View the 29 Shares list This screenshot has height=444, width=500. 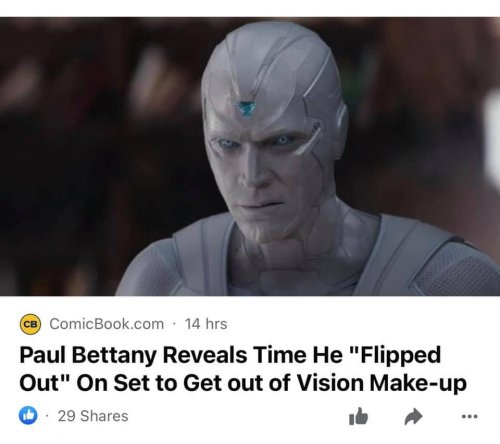click(x=93, y=416)
